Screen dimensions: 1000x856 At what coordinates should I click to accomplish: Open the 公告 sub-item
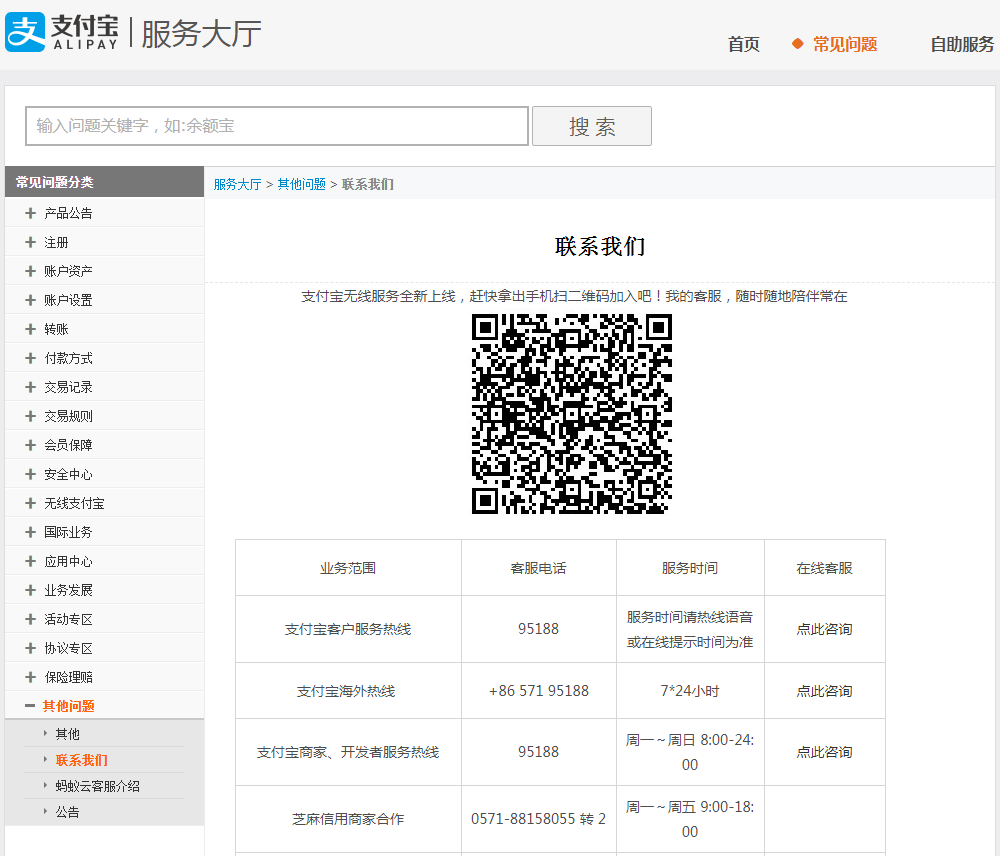click(x=68, y=812)
